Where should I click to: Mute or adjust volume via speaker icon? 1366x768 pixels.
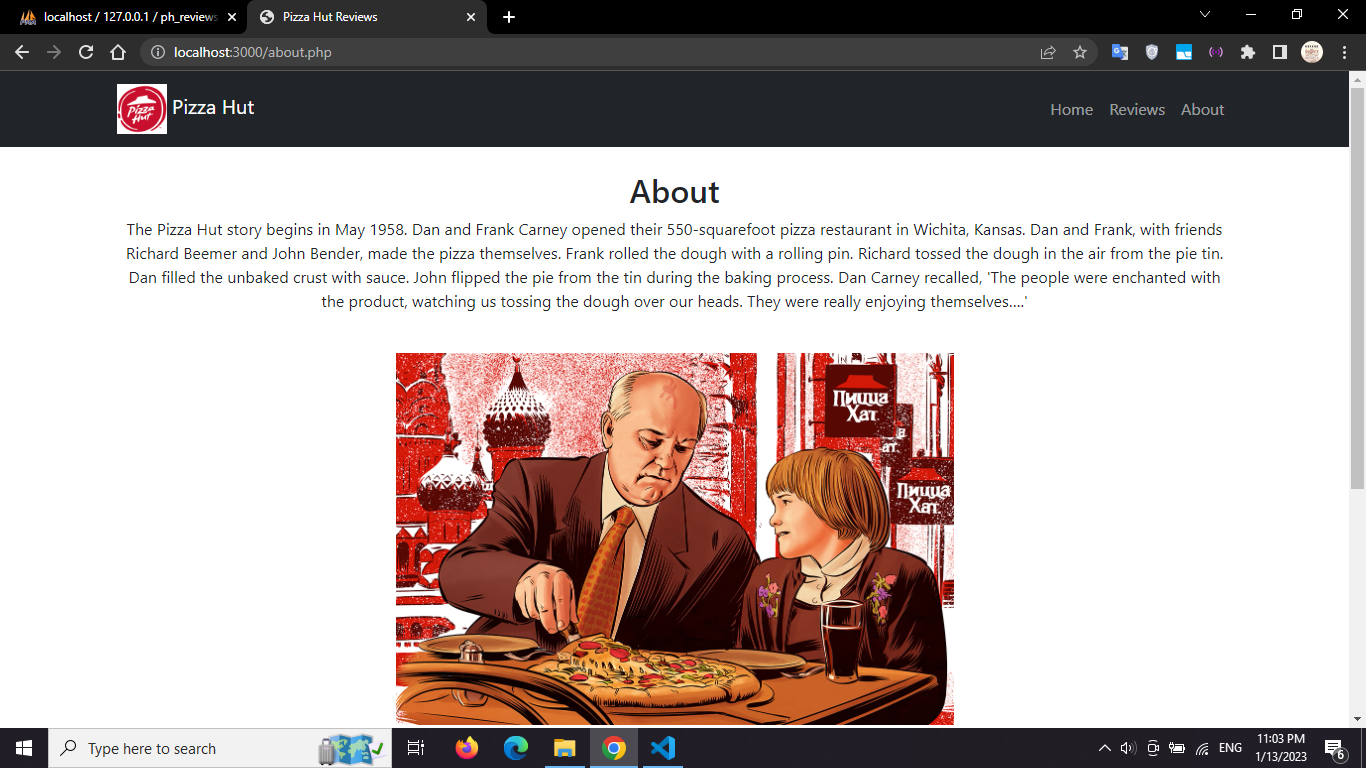pos(1127,748)
